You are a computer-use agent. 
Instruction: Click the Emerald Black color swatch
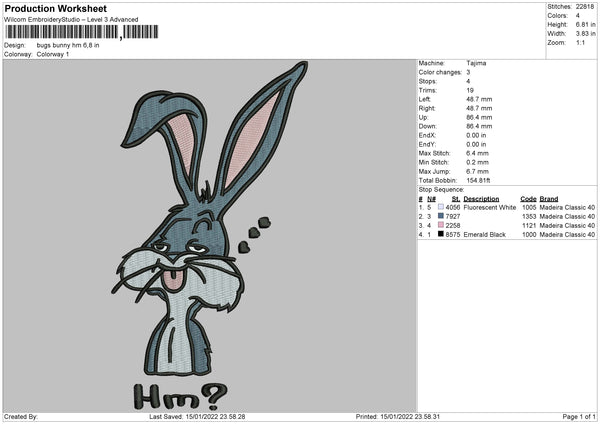[441, 234]
